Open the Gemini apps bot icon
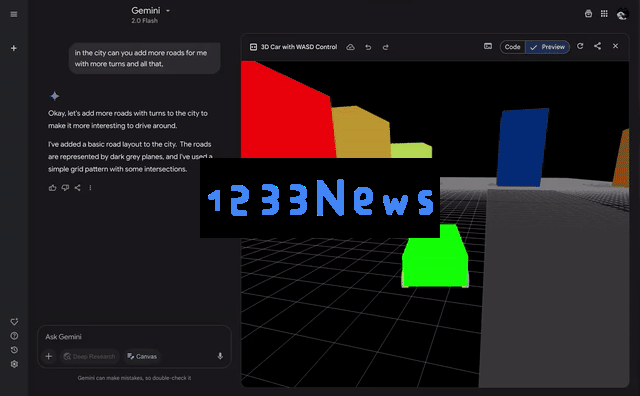Screen dimensions: 640x396 point(588,14)
